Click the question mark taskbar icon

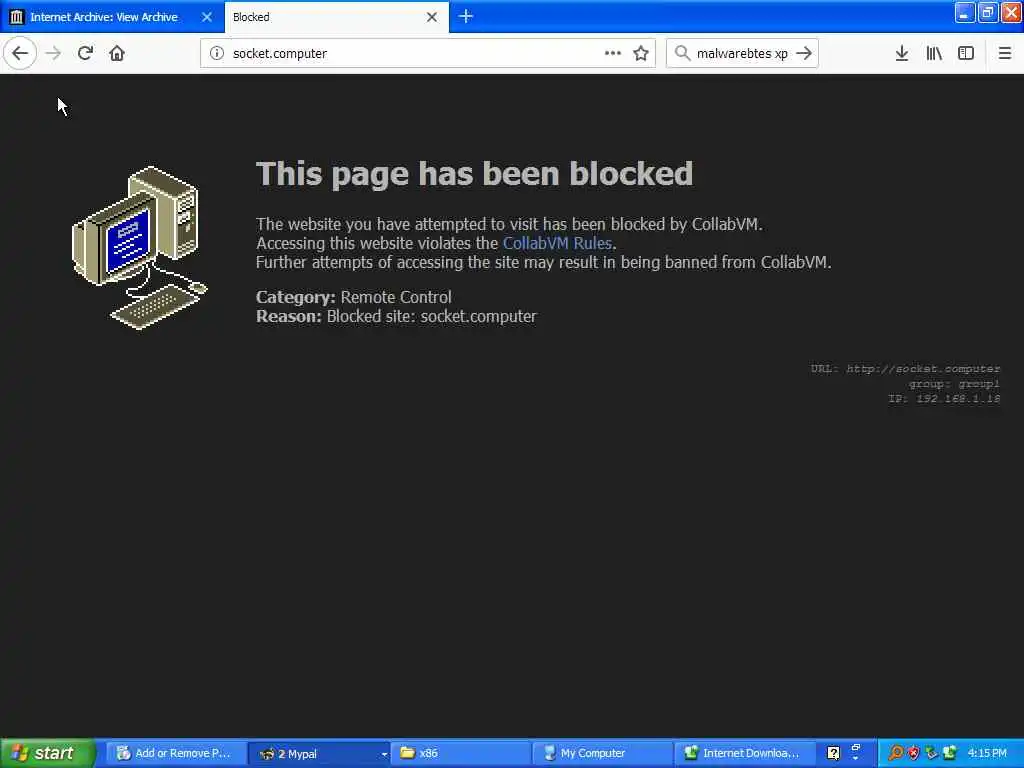(x=833, y=753)
